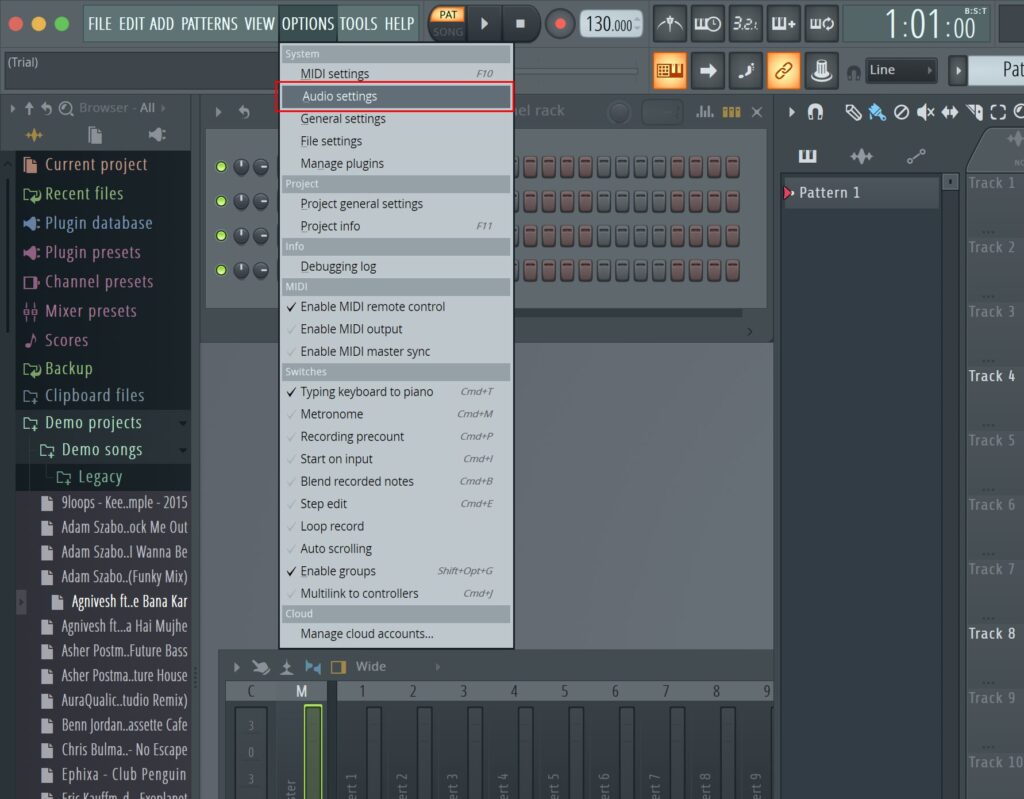Toggle the Enable groups menu option
Viewport: 1024px width, 799px height.
(337, 571)
